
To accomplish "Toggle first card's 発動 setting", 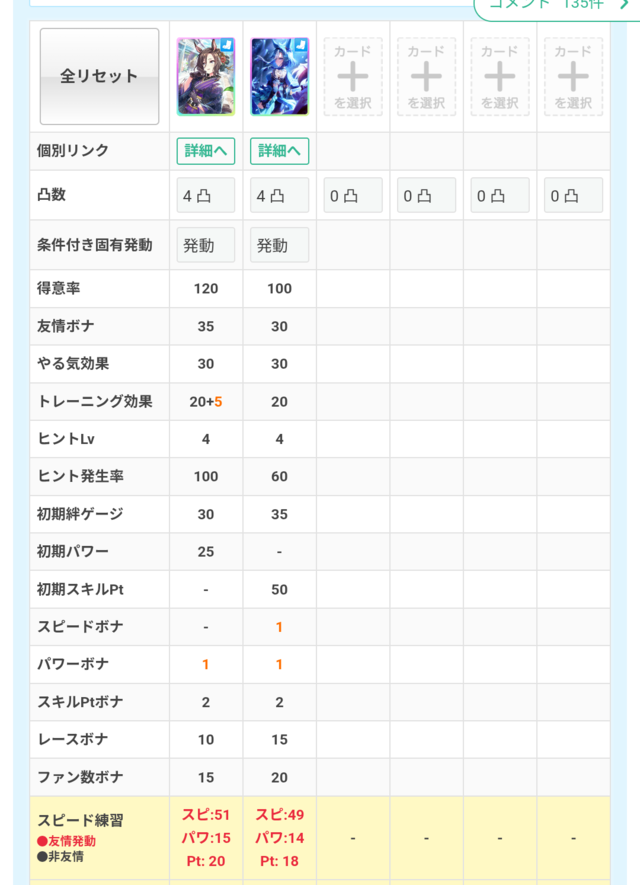I will (206, 245).
